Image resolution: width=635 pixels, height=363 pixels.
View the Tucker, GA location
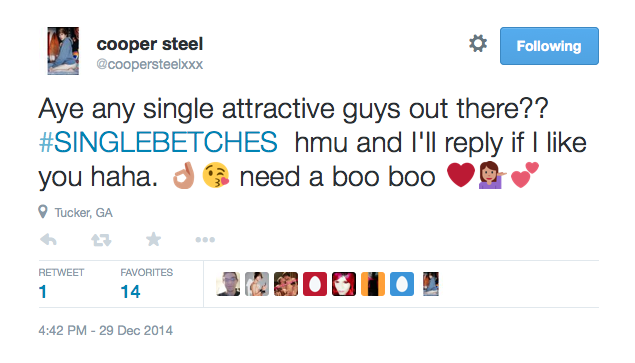(x=83, y=213)
